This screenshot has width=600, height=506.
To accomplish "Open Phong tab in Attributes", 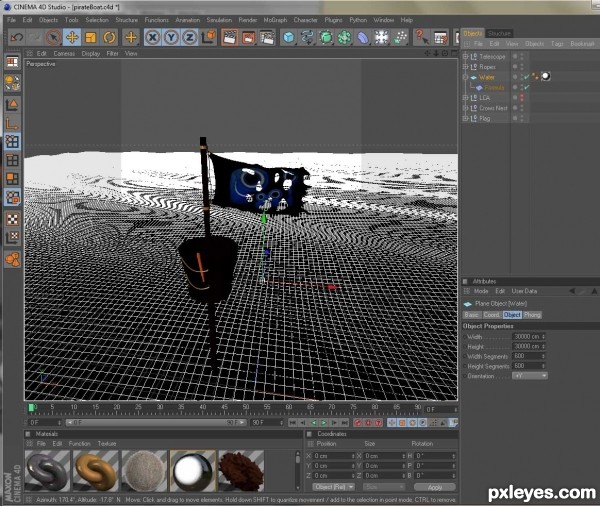I will click(x=532, y=315).
